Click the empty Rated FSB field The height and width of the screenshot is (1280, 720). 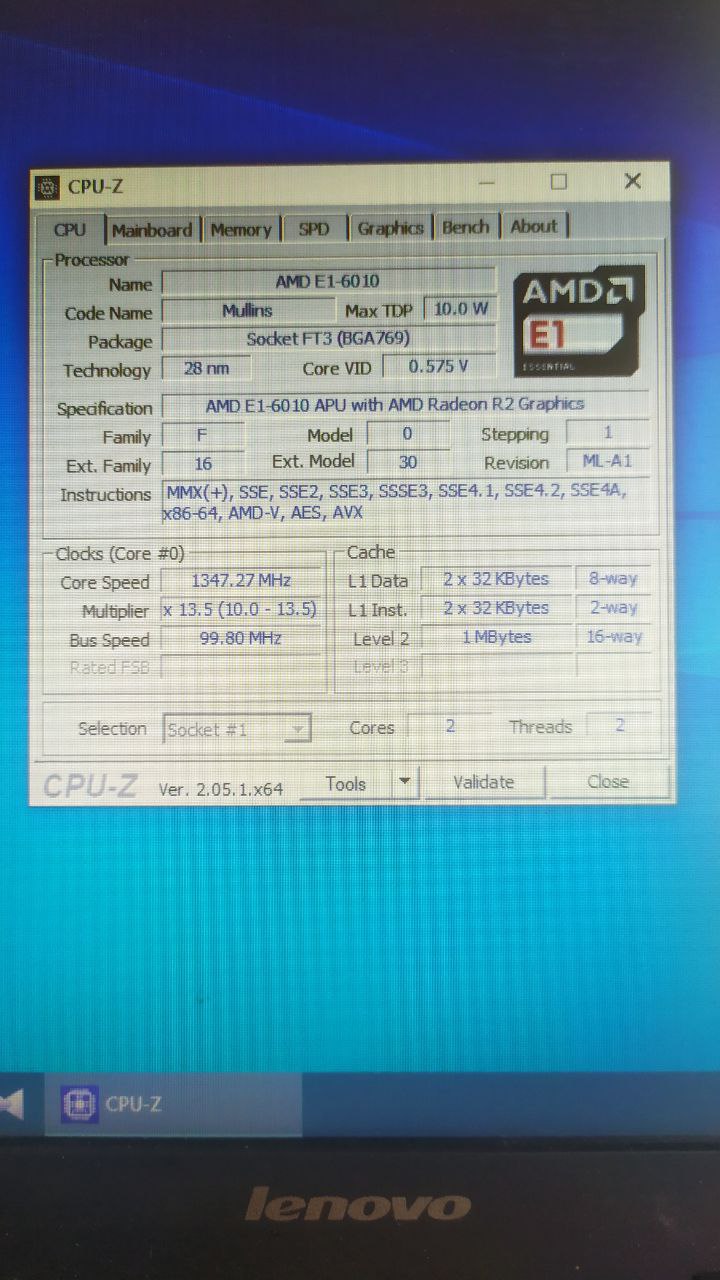241,667
